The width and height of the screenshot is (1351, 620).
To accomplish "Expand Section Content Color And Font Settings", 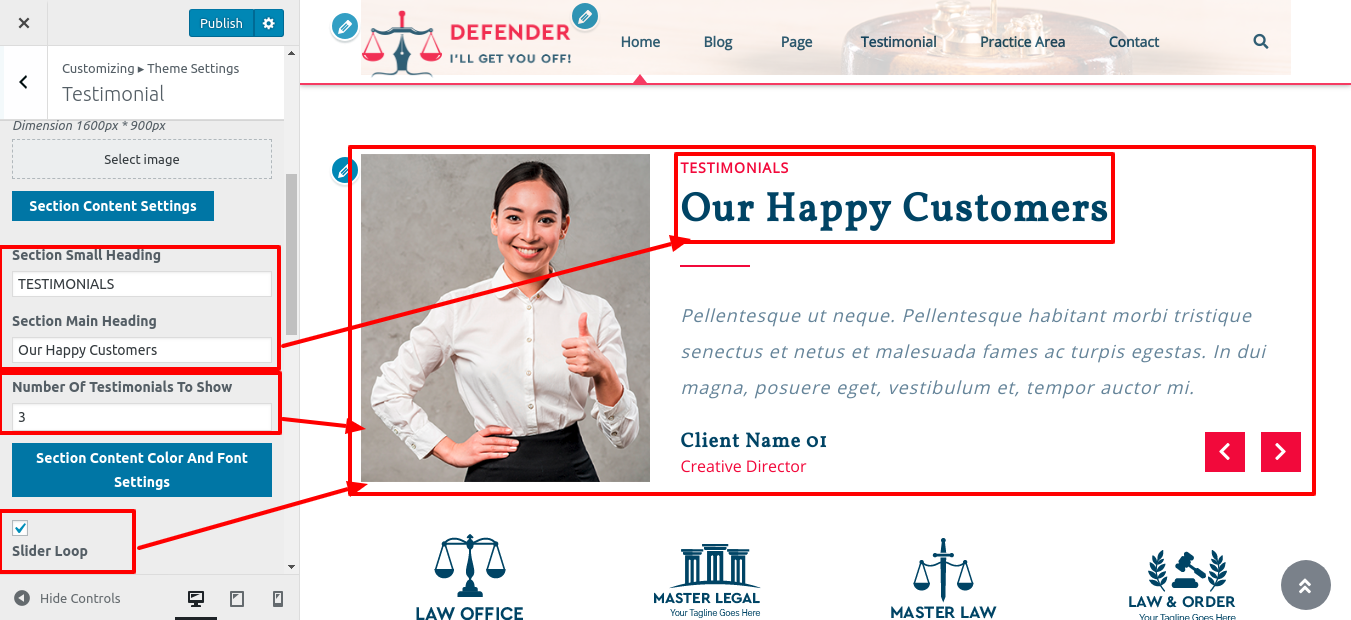I will (142, 470).
